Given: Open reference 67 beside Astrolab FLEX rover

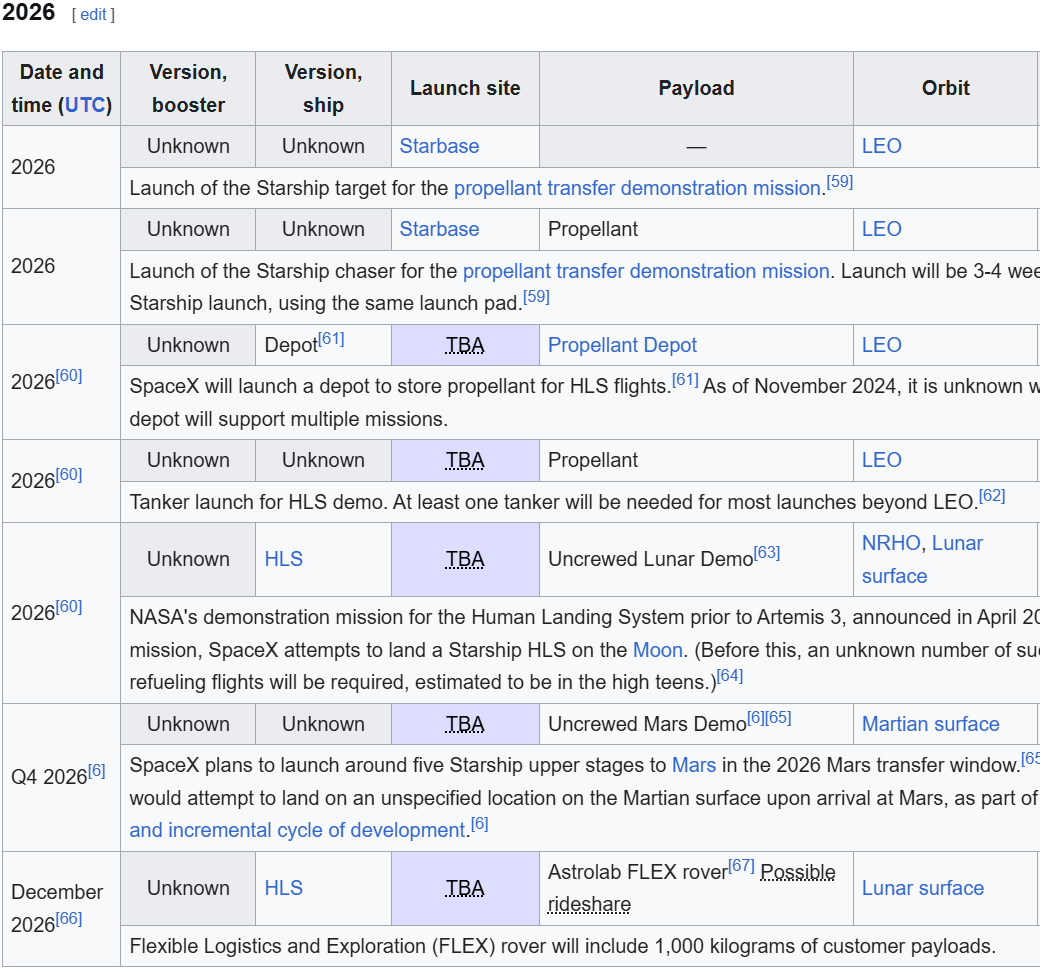Looking at the screenshot, I should [742, 866].
